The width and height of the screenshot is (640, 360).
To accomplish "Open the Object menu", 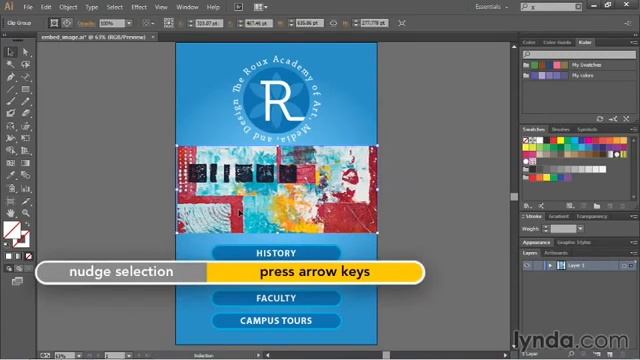I will coord(68,7).
